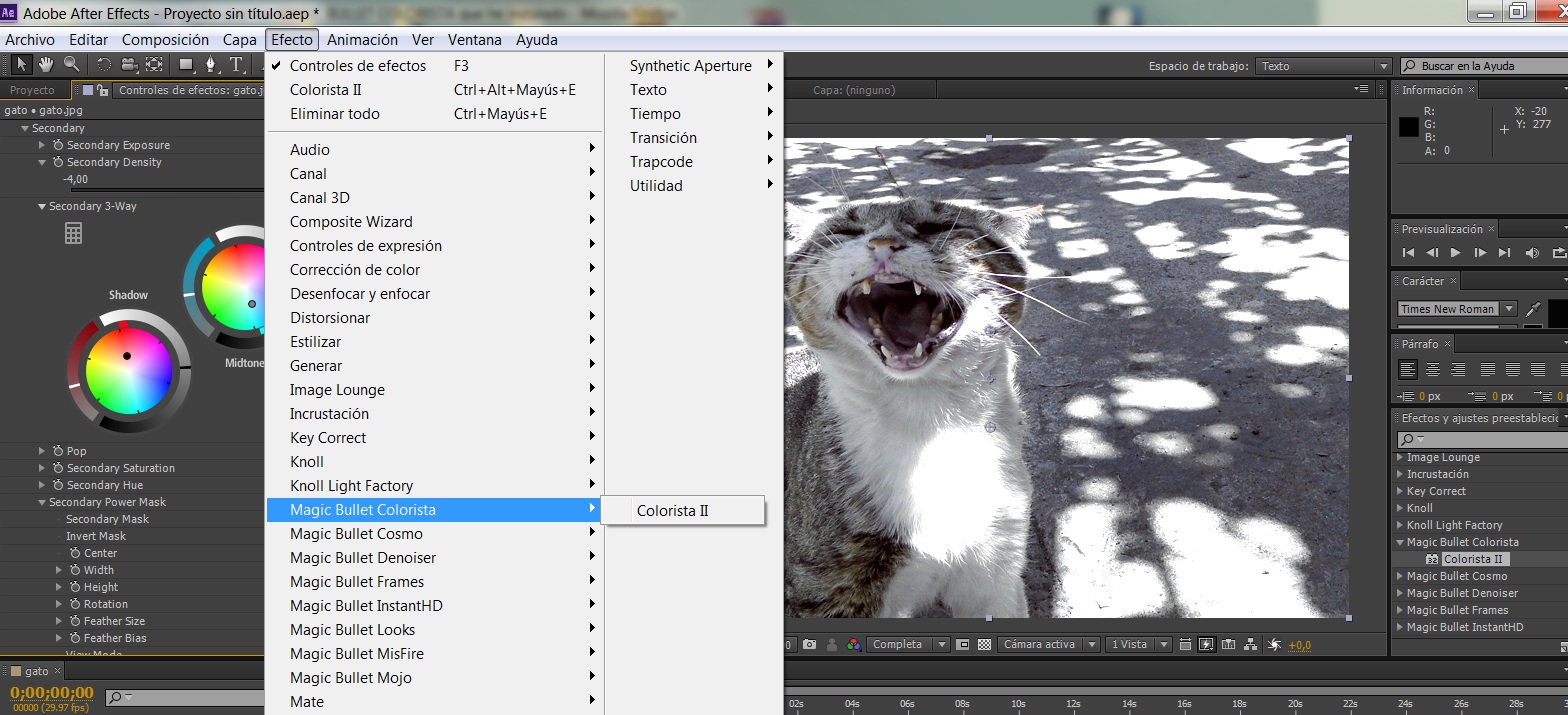Step forward one frame in Previsualización
This screenshot has height=715, width=1568.
(x=1480, y=253)
